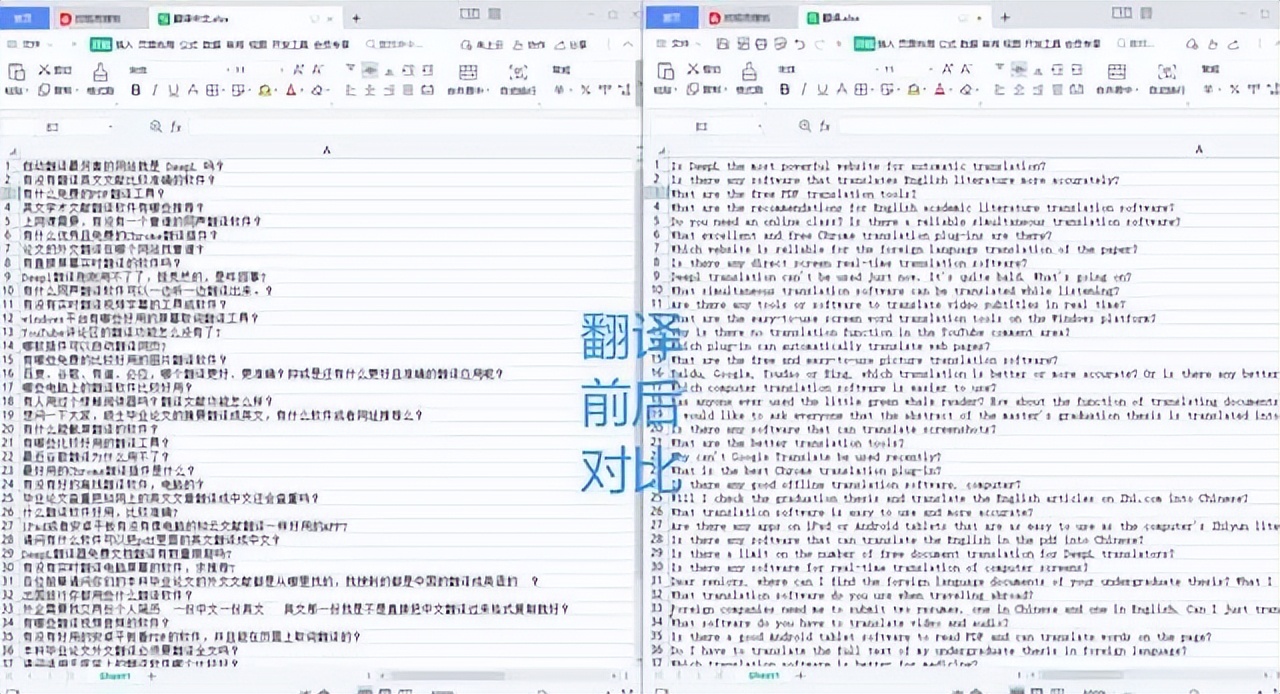Viewport: 1280px width, 694px height.
Task: Click Clear eraser icon in Chinese sheet window
Action: (x=317, y=90)
